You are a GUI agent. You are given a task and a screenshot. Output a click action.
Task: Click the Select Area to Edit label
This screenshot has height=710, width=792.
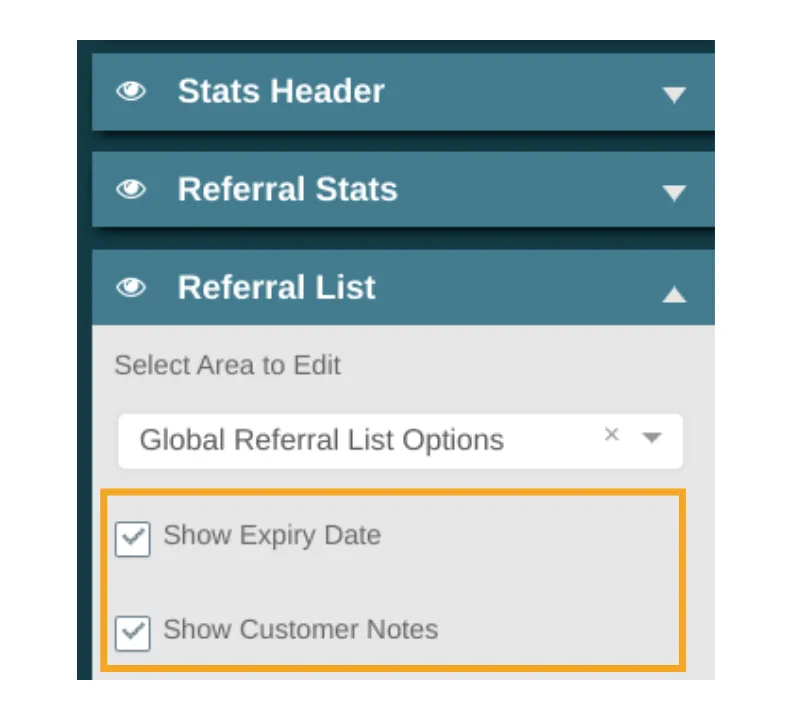click(228, 365)
